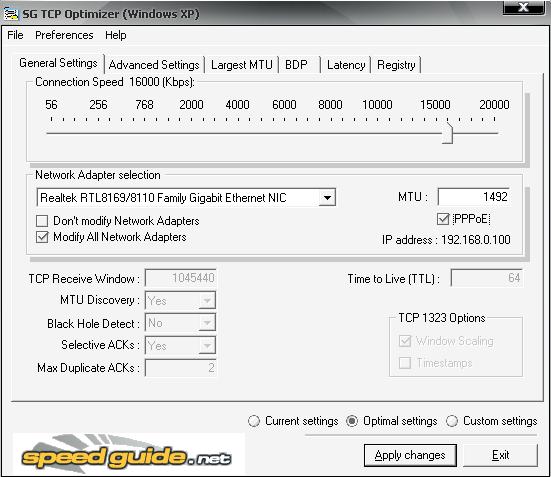Open the Selective ACKs dropdown

pos(207,346)
